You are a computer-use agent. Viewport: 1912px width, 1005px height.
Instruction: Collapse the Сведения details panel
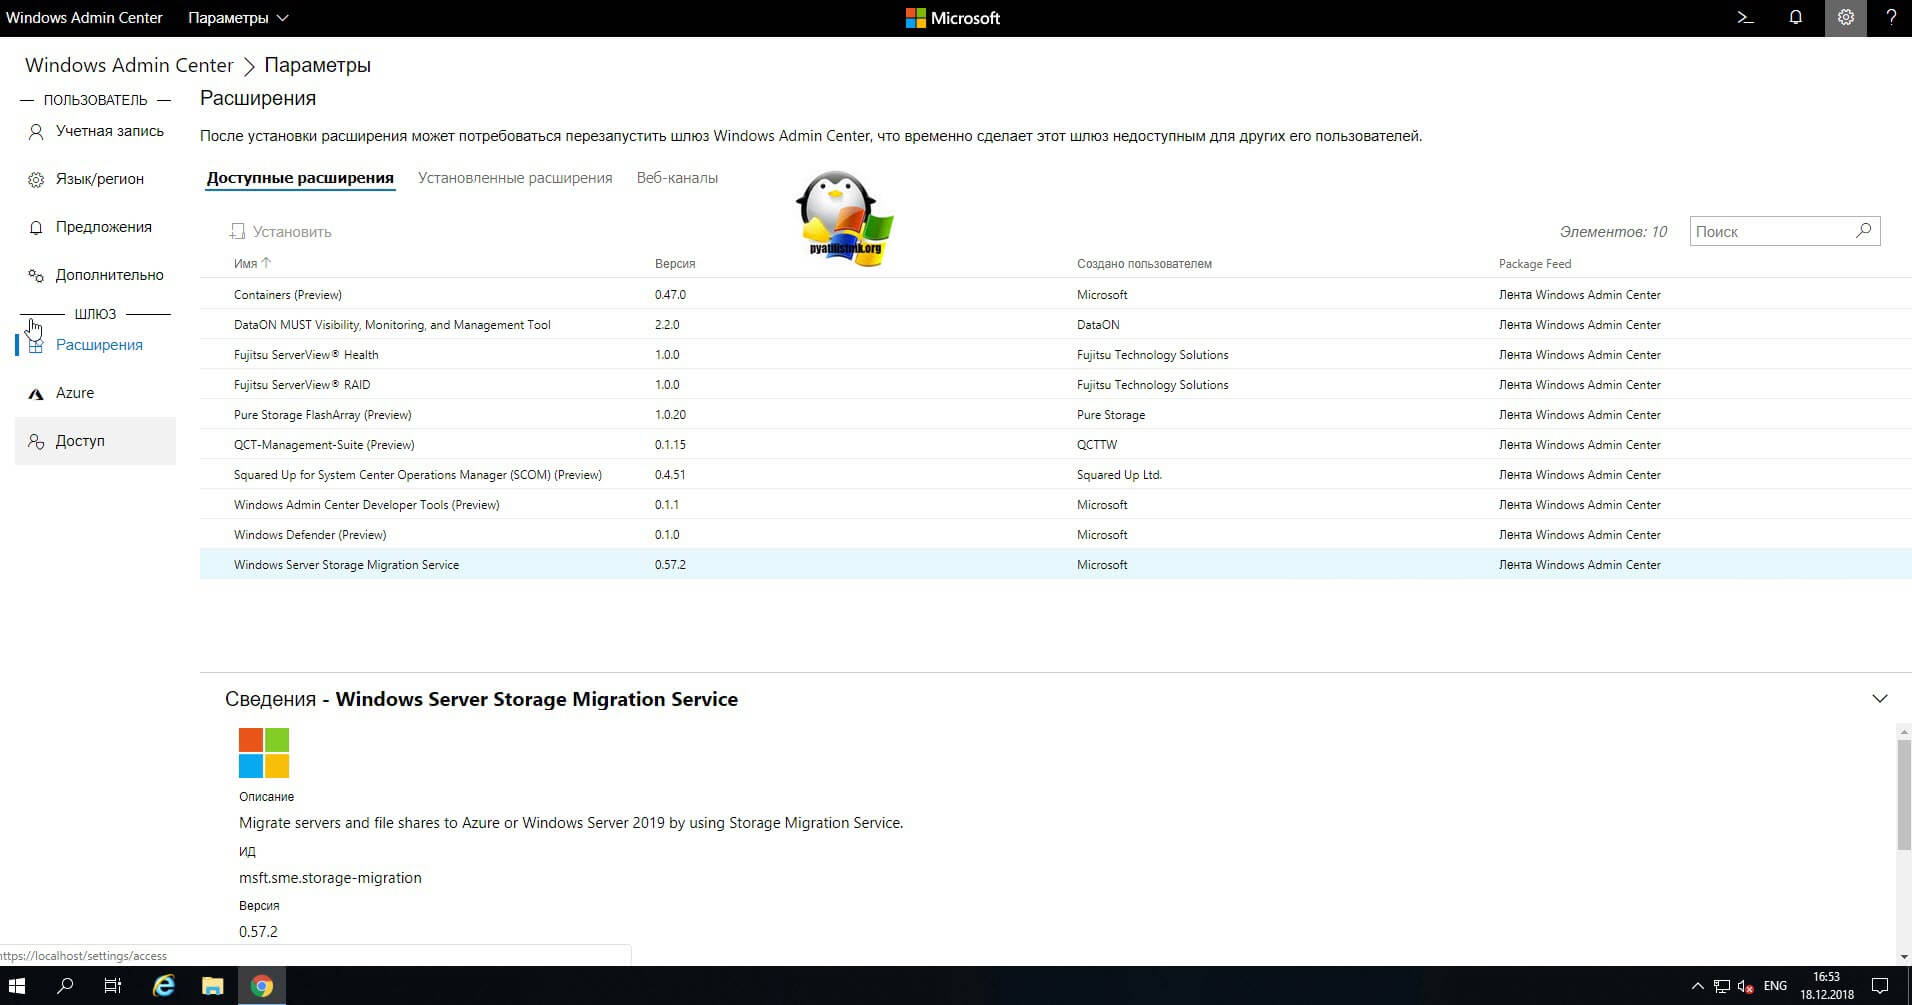click(1880, 699)
